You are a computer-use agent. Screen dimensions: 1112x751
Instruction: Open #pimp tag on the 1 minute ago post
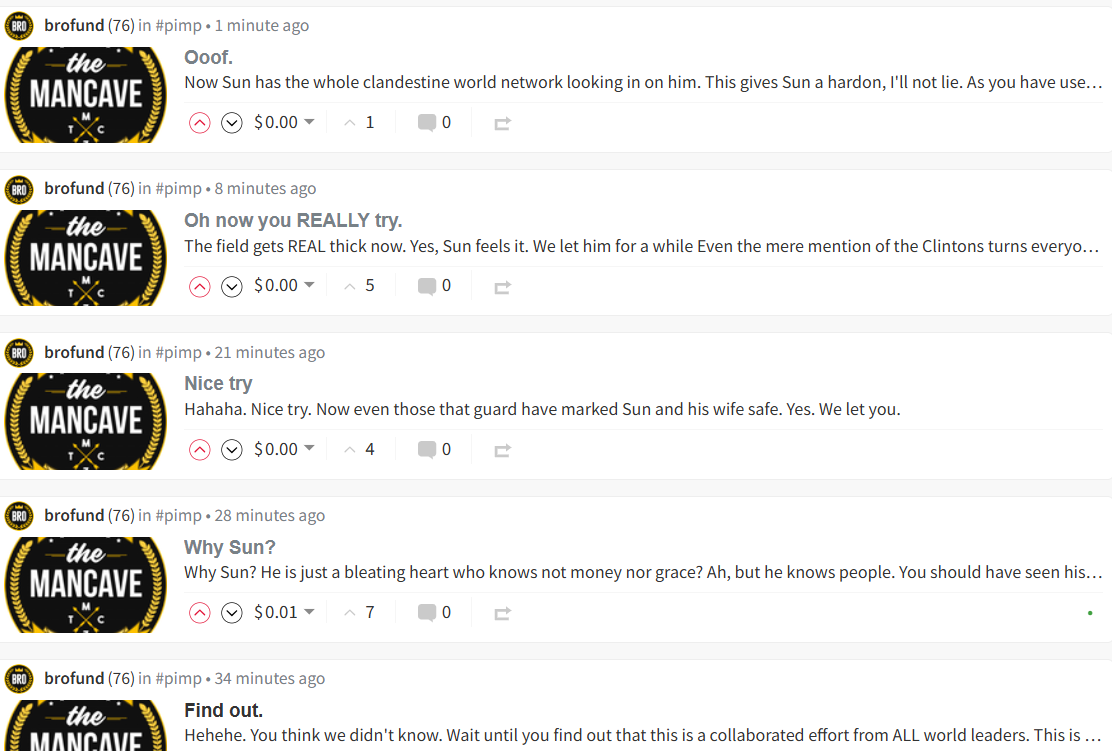tap(178, 26)
